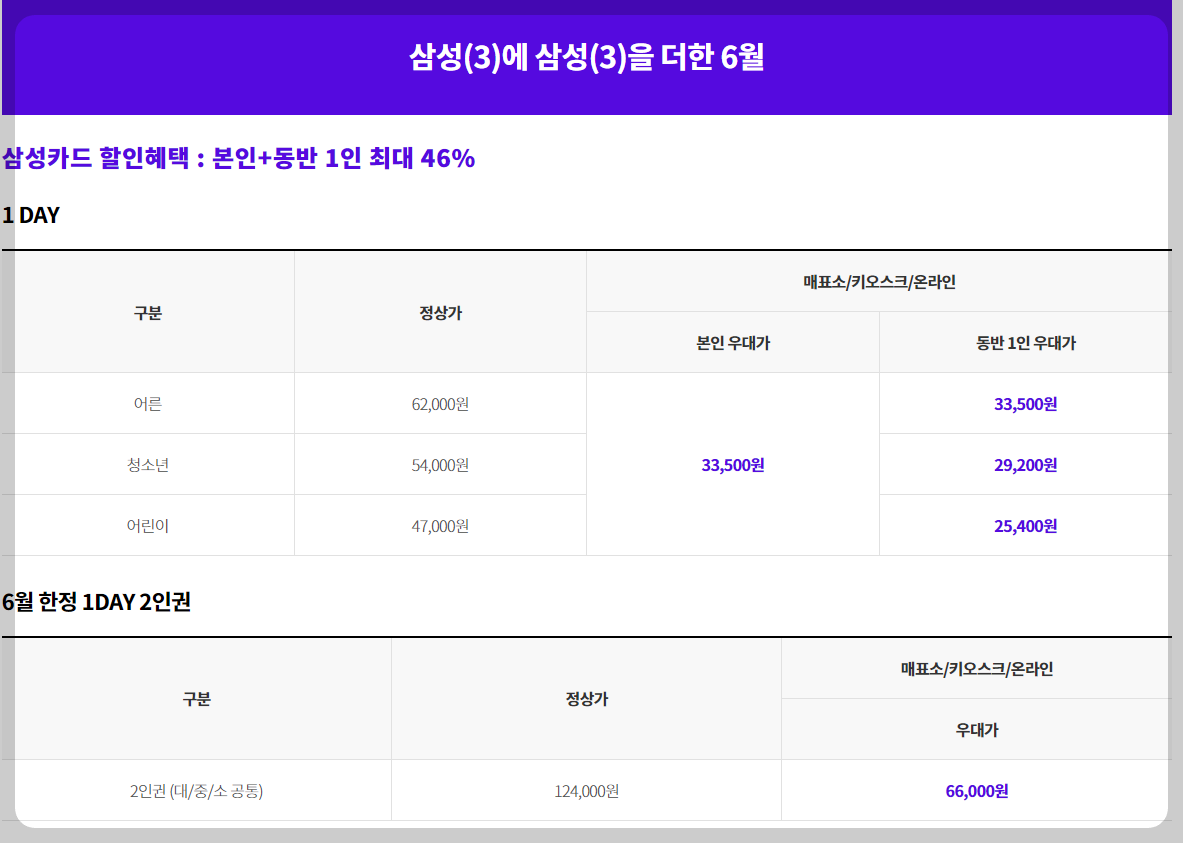This screenshot has width=1183, height=843.
Task: Click the 33,500원 동반 price for 어른
Action: coord(1025,404)
